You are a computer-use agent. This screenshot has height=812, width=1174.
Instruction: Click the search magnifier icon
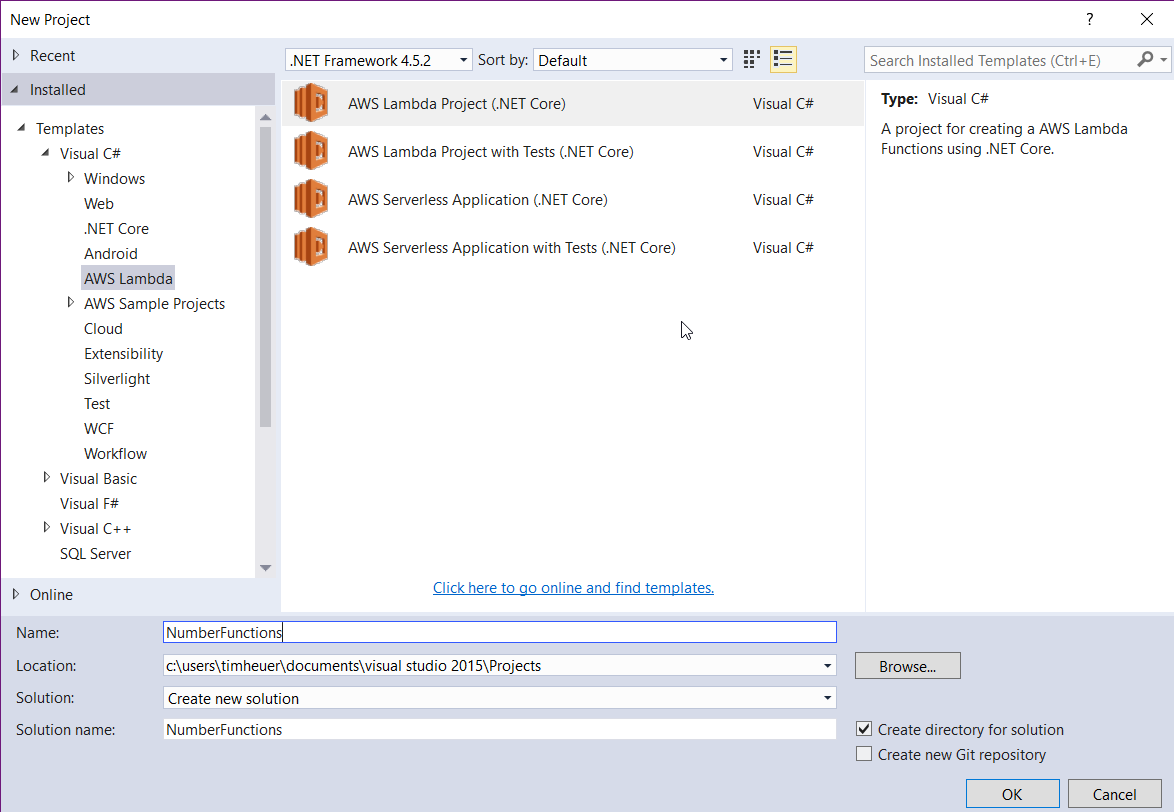click(1145, 59)
